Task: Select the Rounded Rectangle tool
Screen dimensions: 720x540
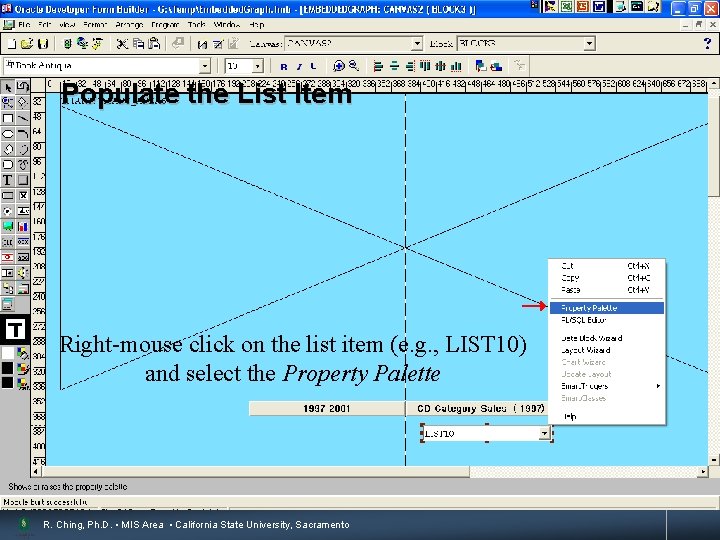Action: point(7,164)
